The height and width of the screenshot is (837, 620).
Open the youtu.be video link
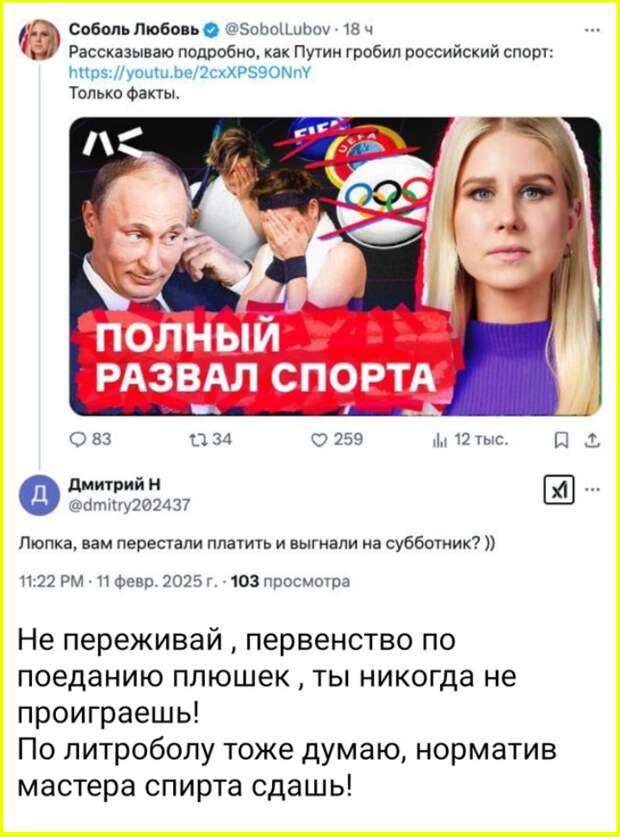click(x=190, y=72)
